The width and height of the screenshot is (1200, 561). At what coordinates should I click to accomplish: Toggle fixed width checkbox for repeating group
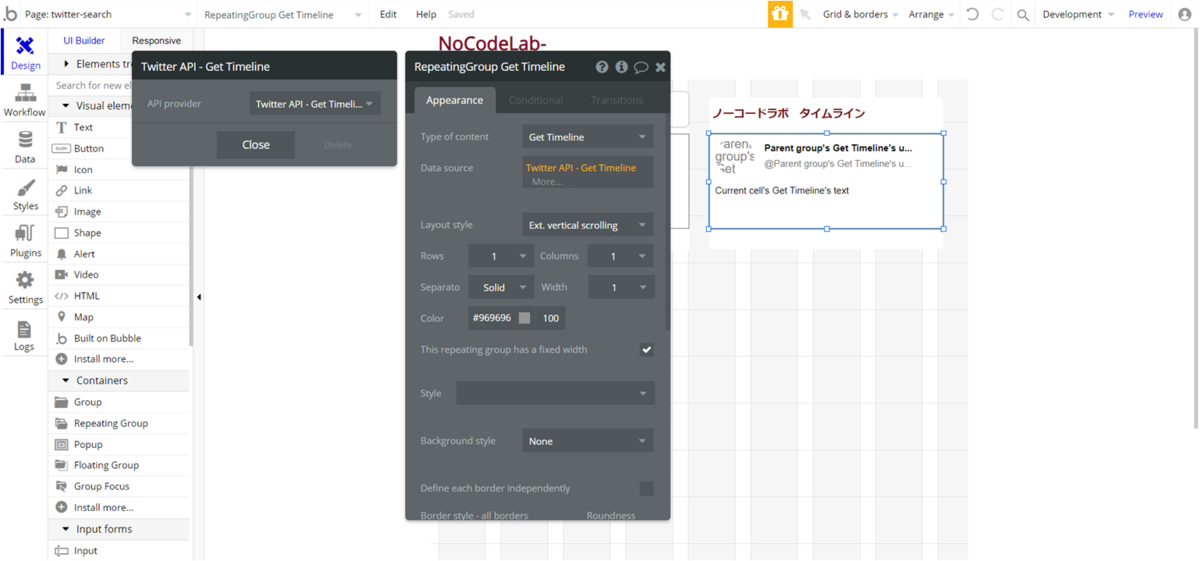click(x=646, y=350)
